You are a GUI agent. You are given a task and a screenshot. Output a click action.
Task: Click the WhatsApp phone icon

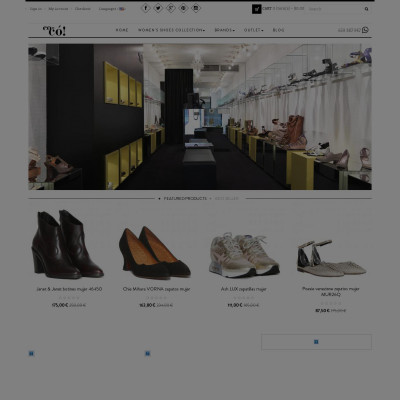[x=365, y=30]
